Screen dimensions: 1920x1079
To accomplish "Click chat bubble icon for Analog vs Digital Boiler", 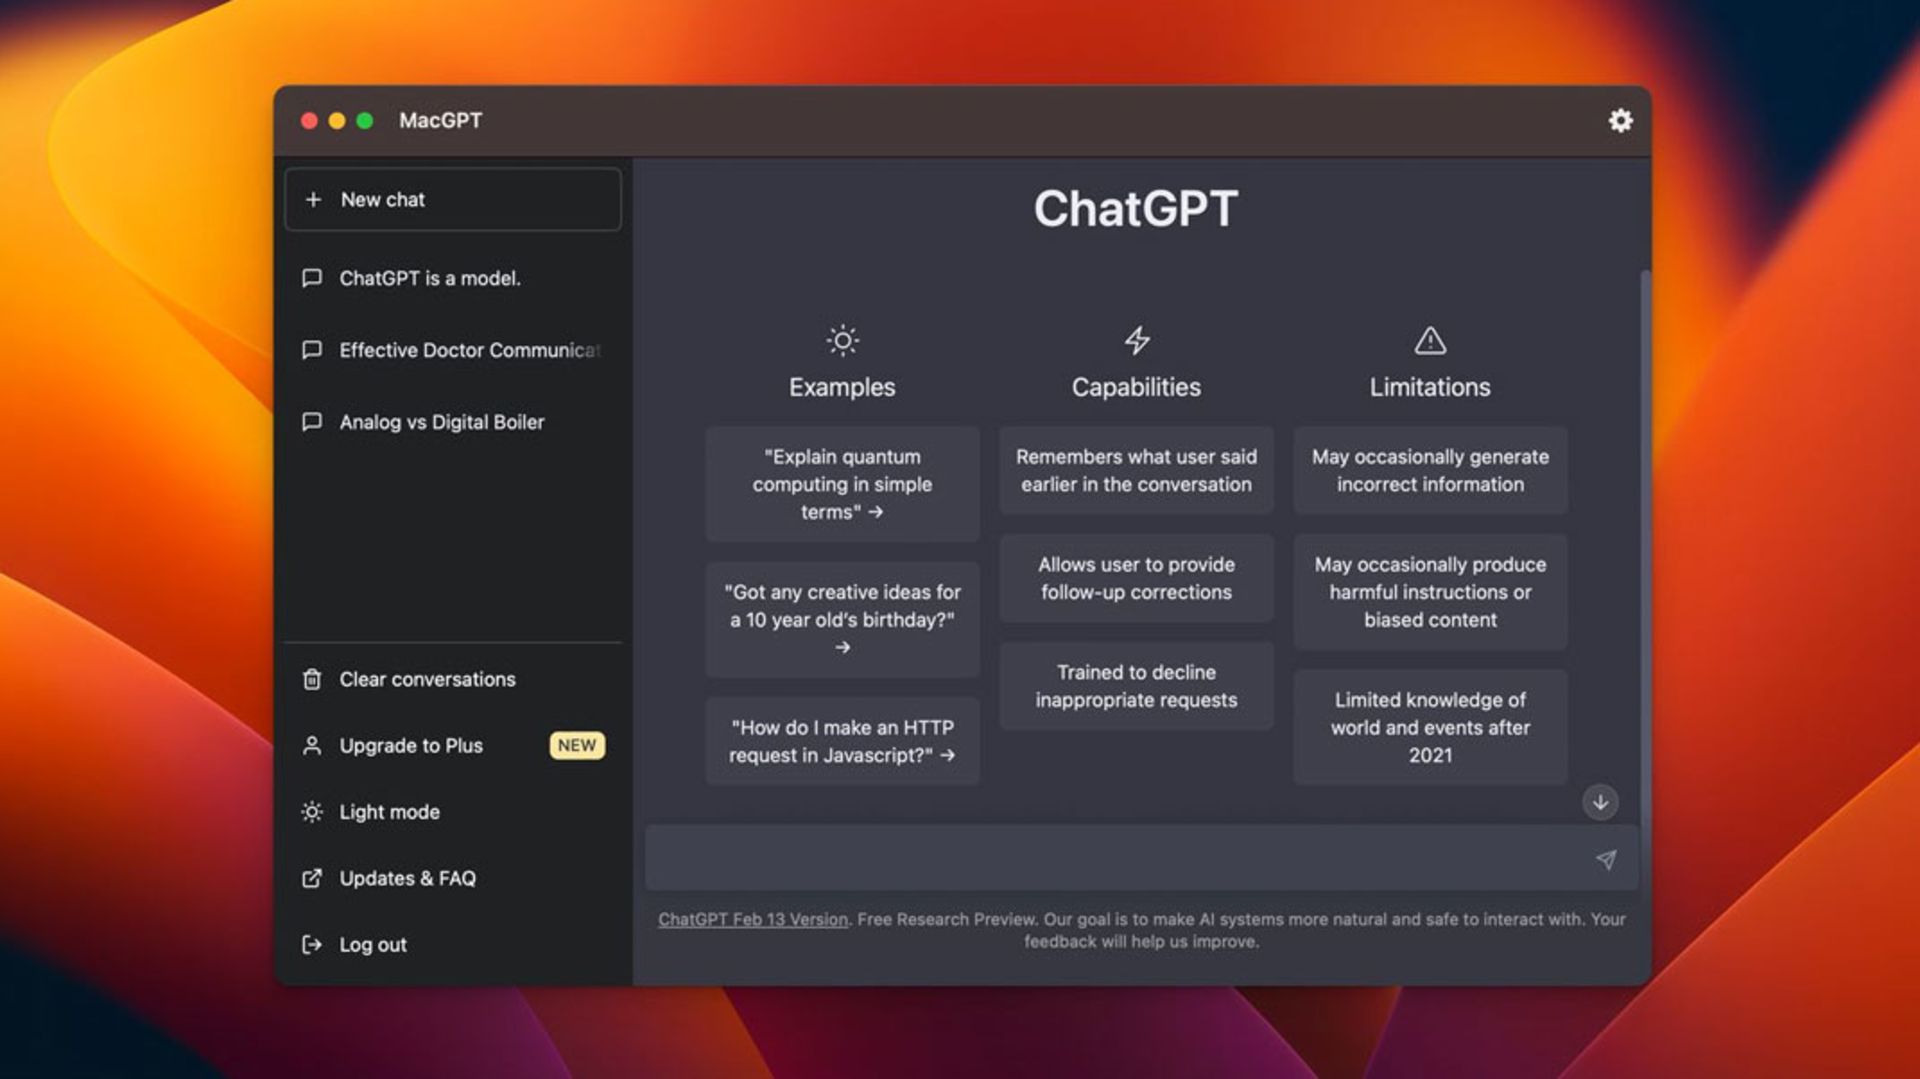I will 312,422.
